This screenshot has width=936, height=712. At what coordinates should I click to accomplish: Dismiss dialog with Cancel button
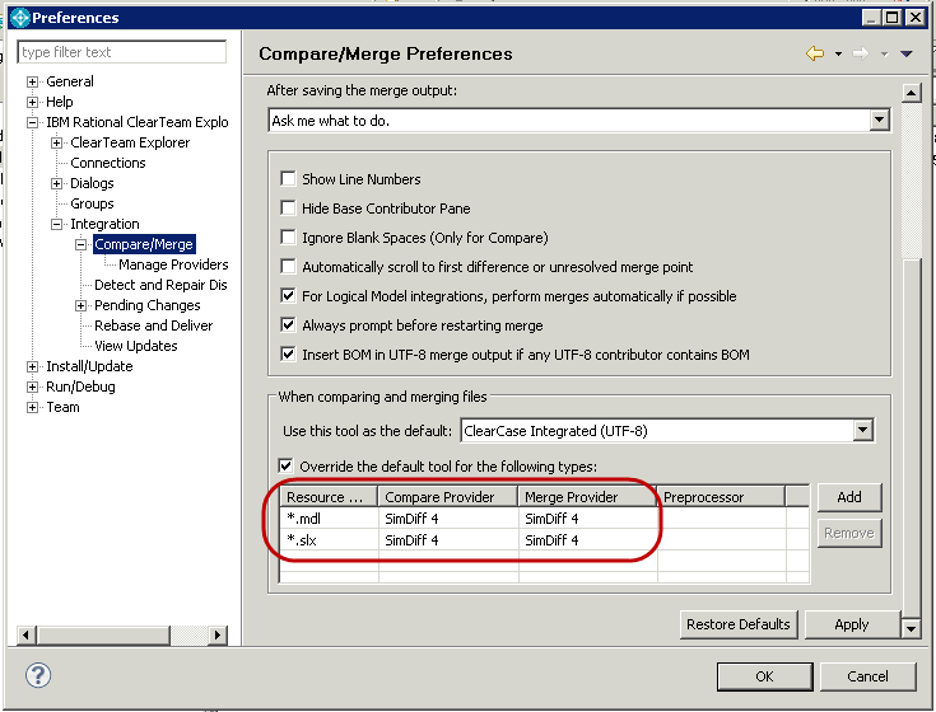coord(867,676)
